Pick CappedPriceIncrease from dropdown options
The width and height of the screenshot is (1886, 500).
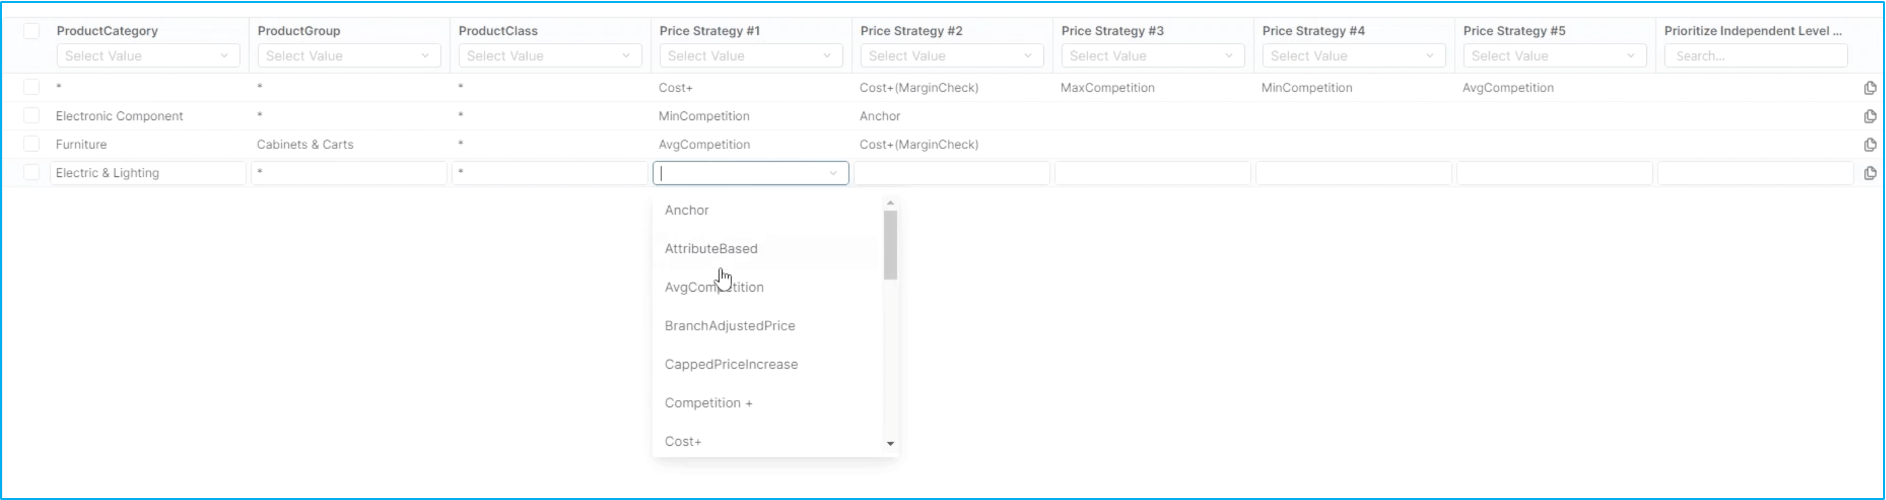731,364
